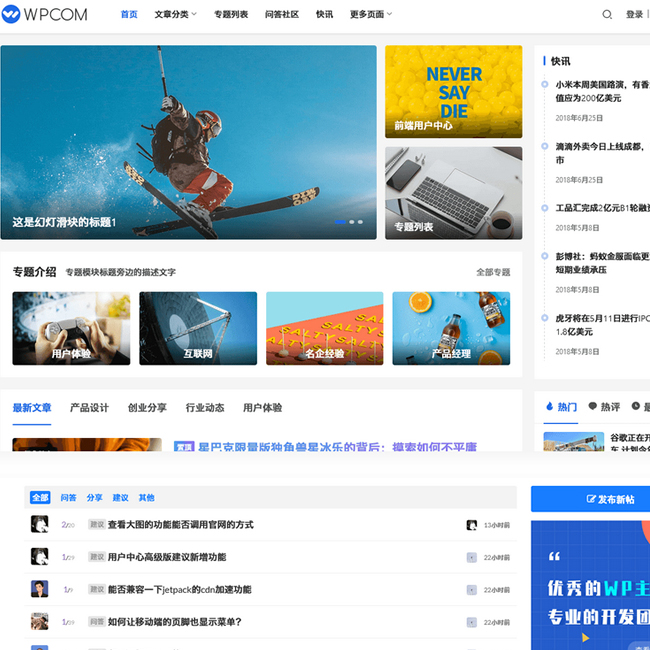Select the 热评 tab with comment icon
Image resolution: width=650 pixels, height=650 pixels.
pyautogui.click(x=604, y=407)
